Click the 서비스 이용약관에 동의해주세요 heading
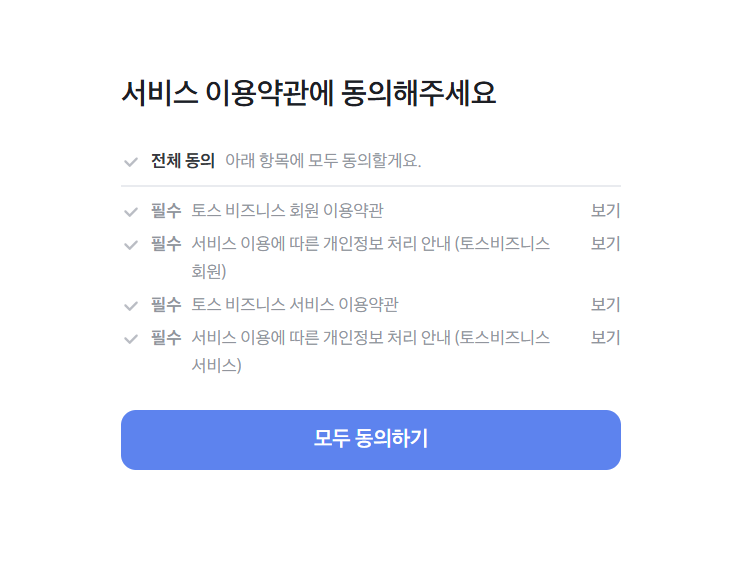The height and width of the screenshot is (572, 750). 309,93
